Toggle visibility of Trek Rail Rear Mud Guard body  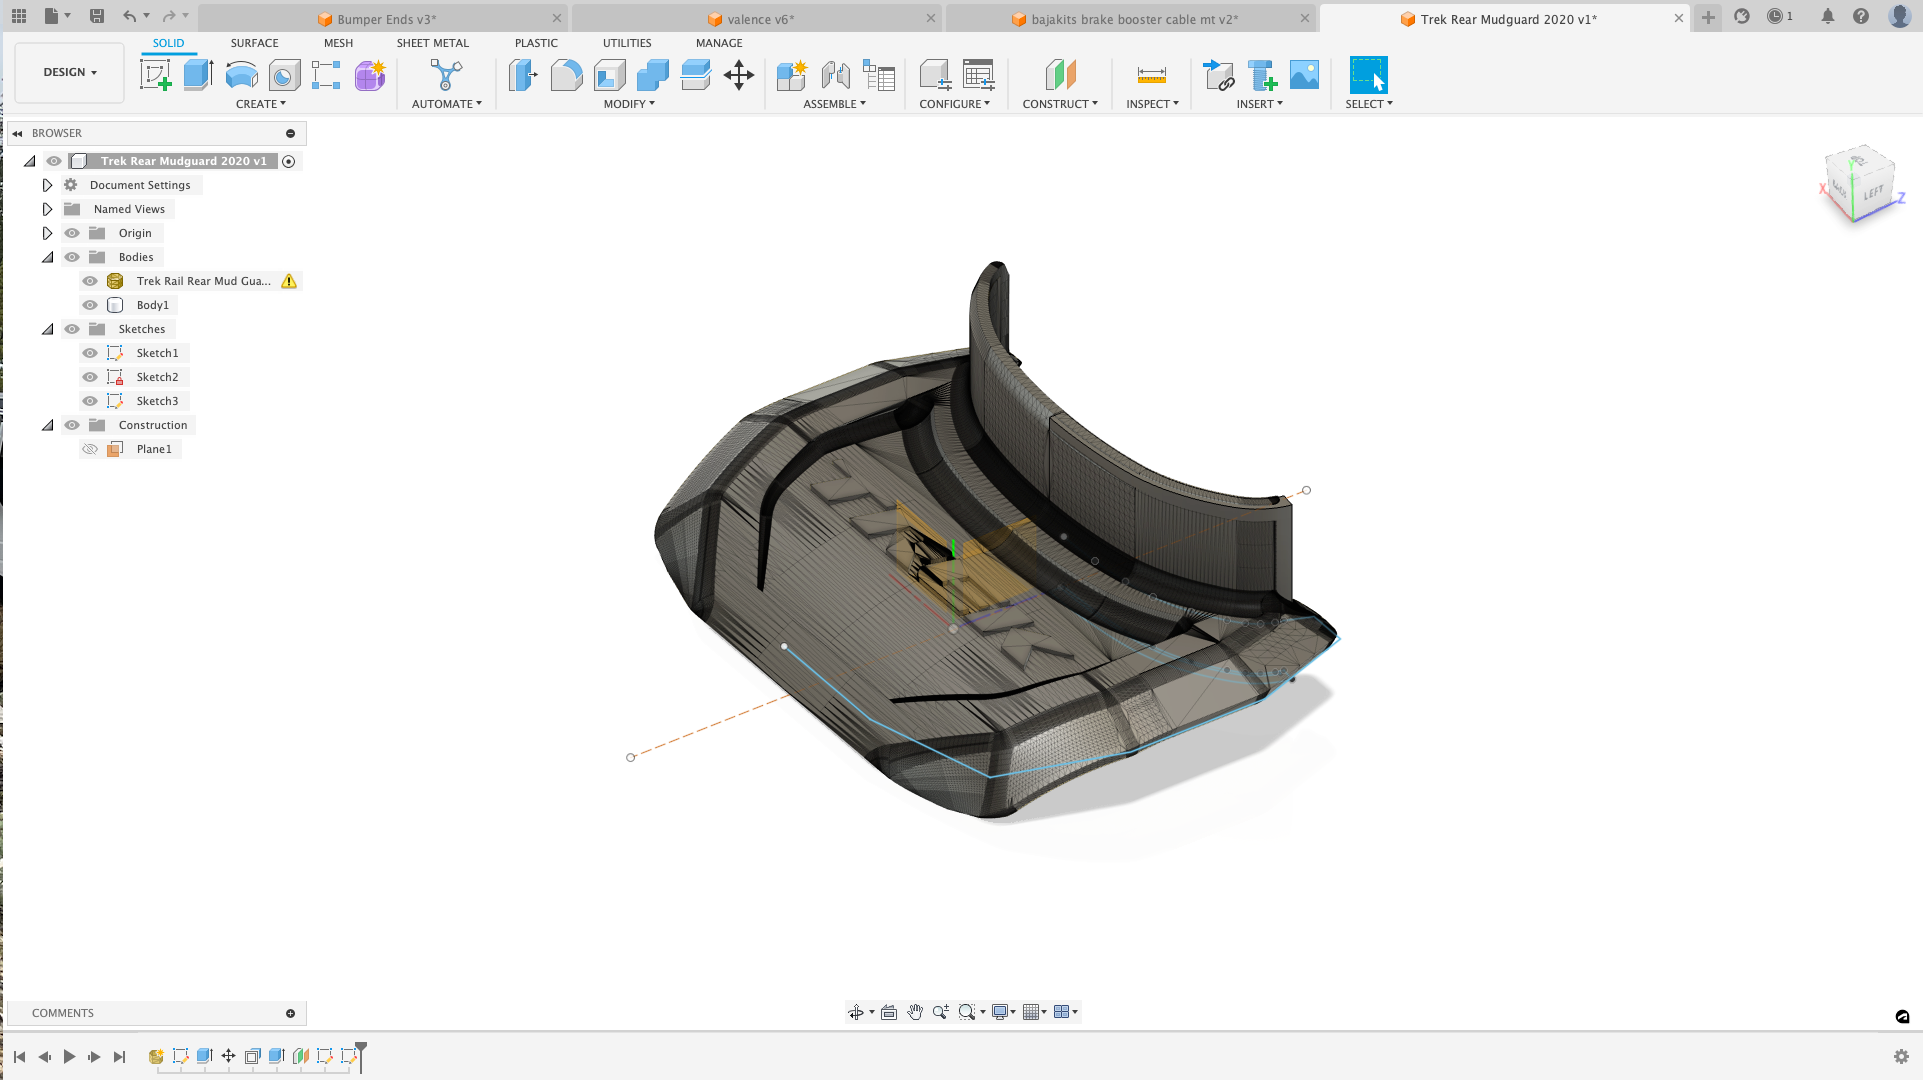coord(90,280)
